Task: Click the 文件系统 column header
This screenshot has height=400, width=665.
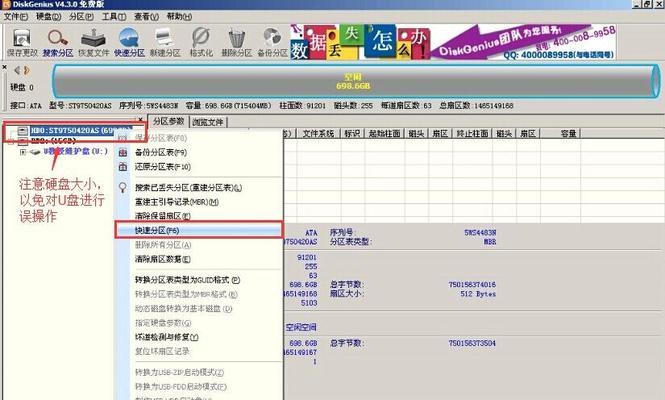Action: [318, 134]
